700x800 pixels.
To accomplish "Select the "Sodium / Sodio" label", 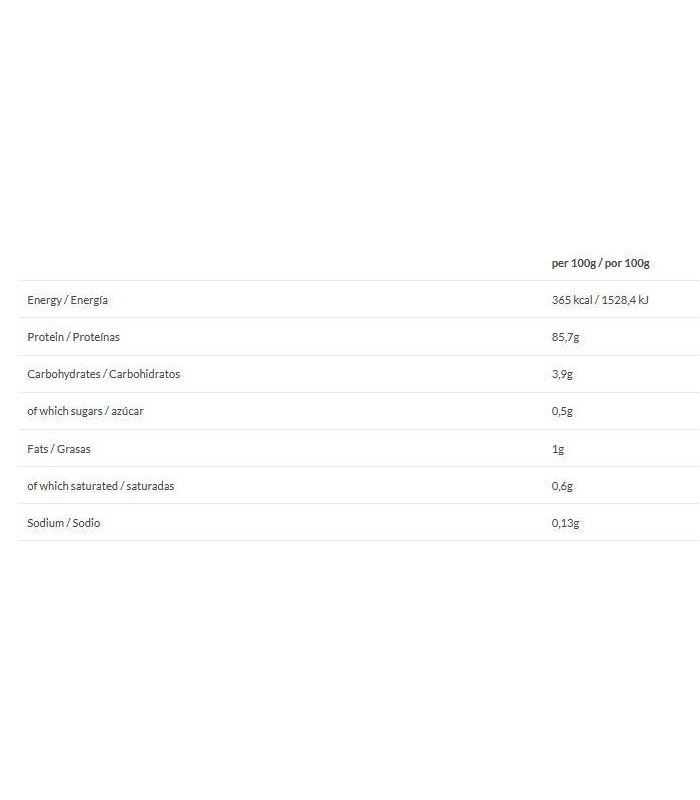I will tap(64, 523).
